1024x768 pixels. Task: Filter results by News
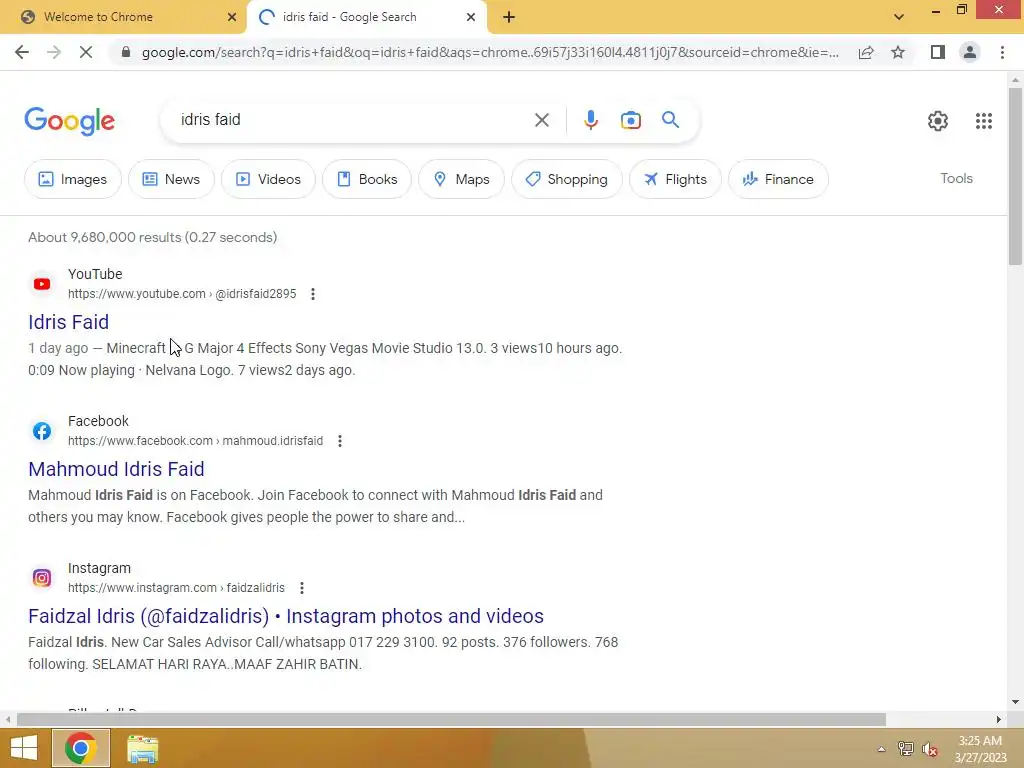pyautogui.click(x=171, y=179)
